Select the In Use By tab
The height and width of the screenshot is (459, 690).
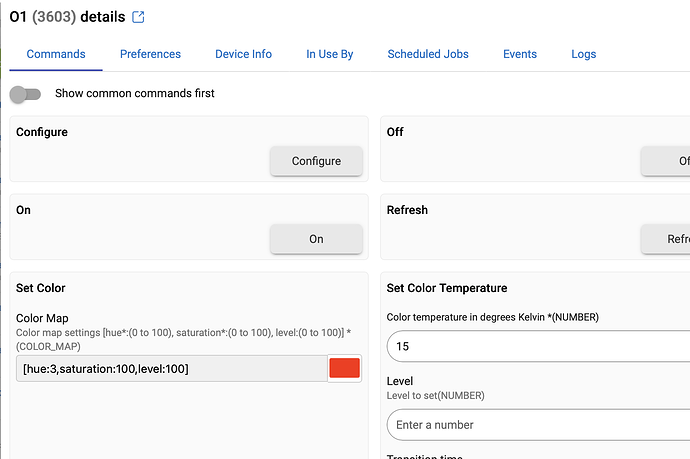[329, 54]
